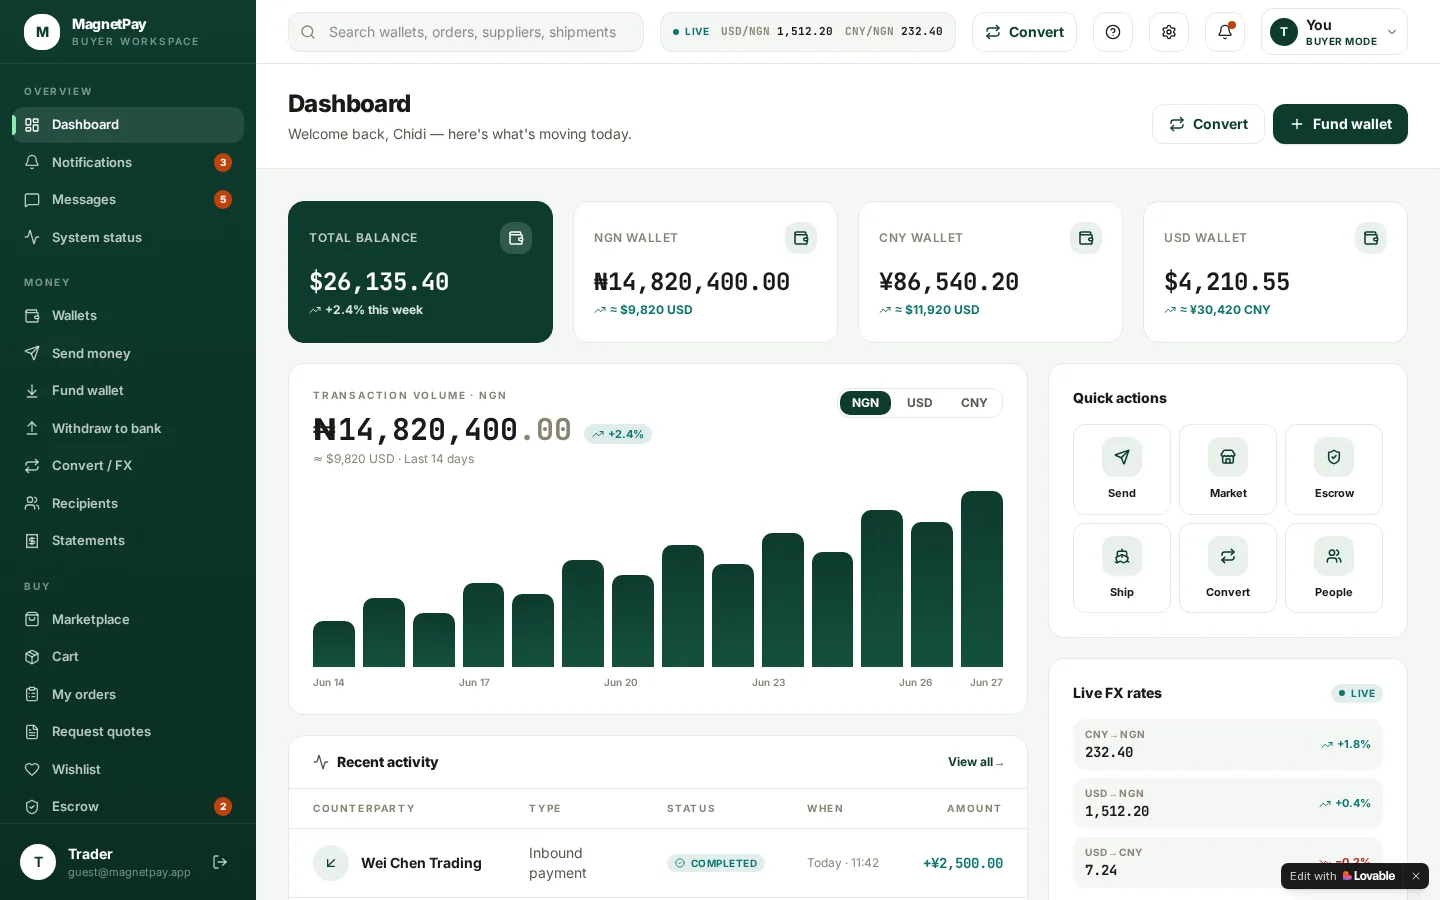1440x900 pixels.
Task: Open Request quotes in the sidebar
Action: point(128,732)
